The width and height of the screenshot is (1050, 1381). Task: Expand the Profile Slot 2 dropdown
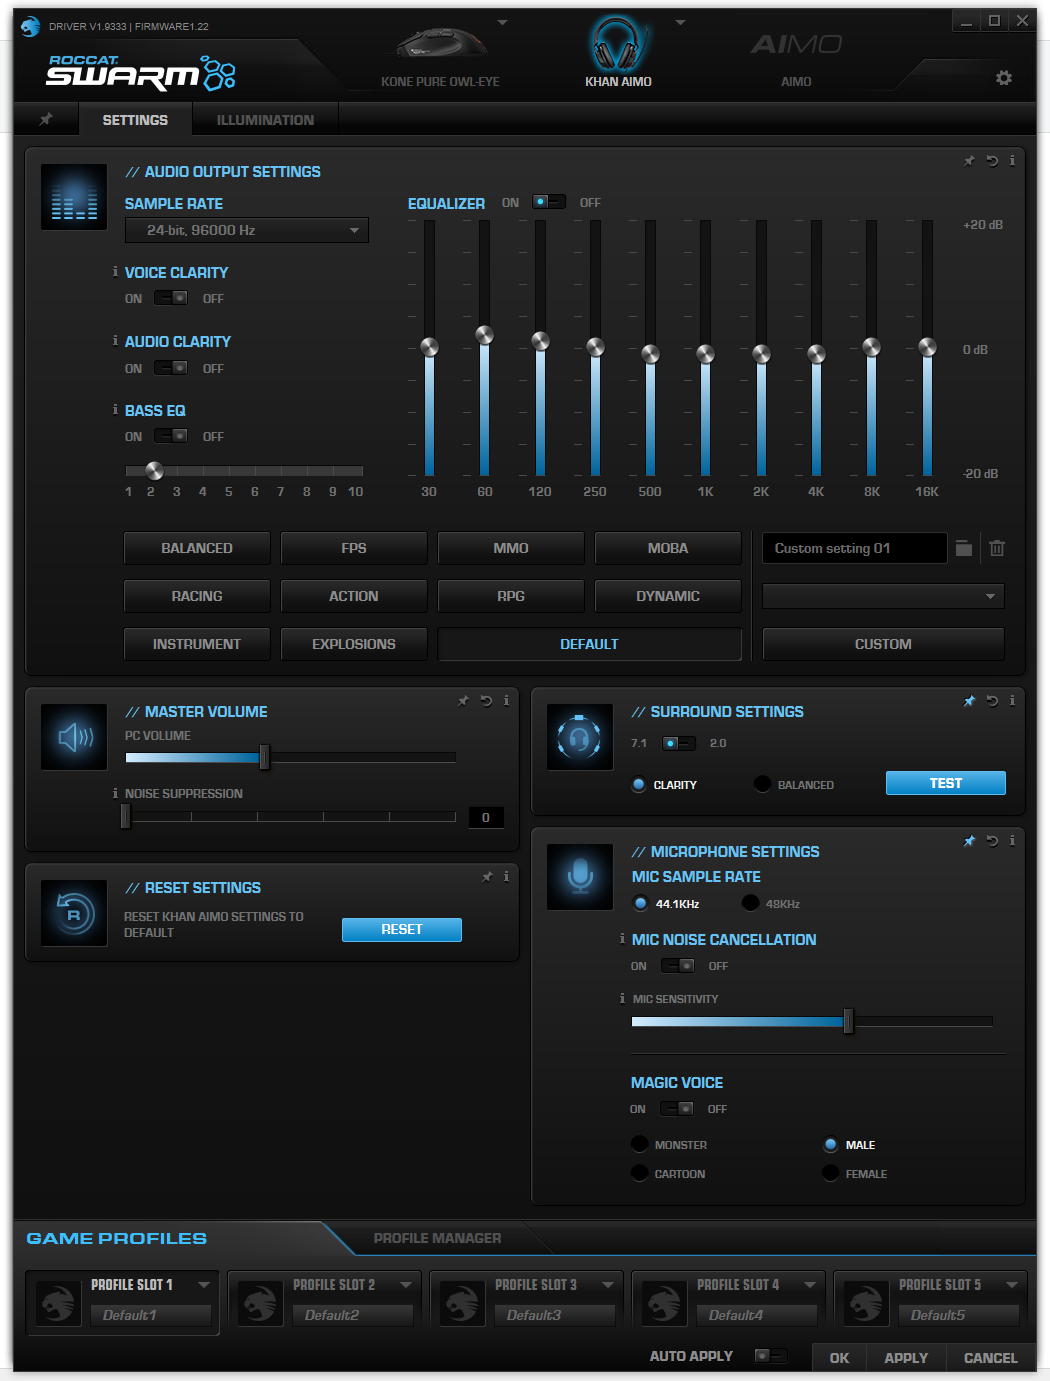coord(406,1285)
